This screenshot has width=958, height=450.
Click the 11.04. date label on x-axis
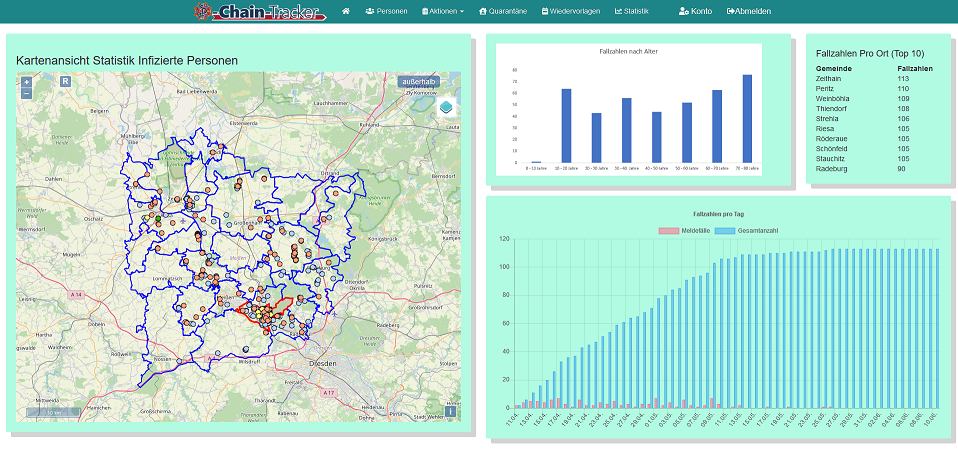pos(513,419)
